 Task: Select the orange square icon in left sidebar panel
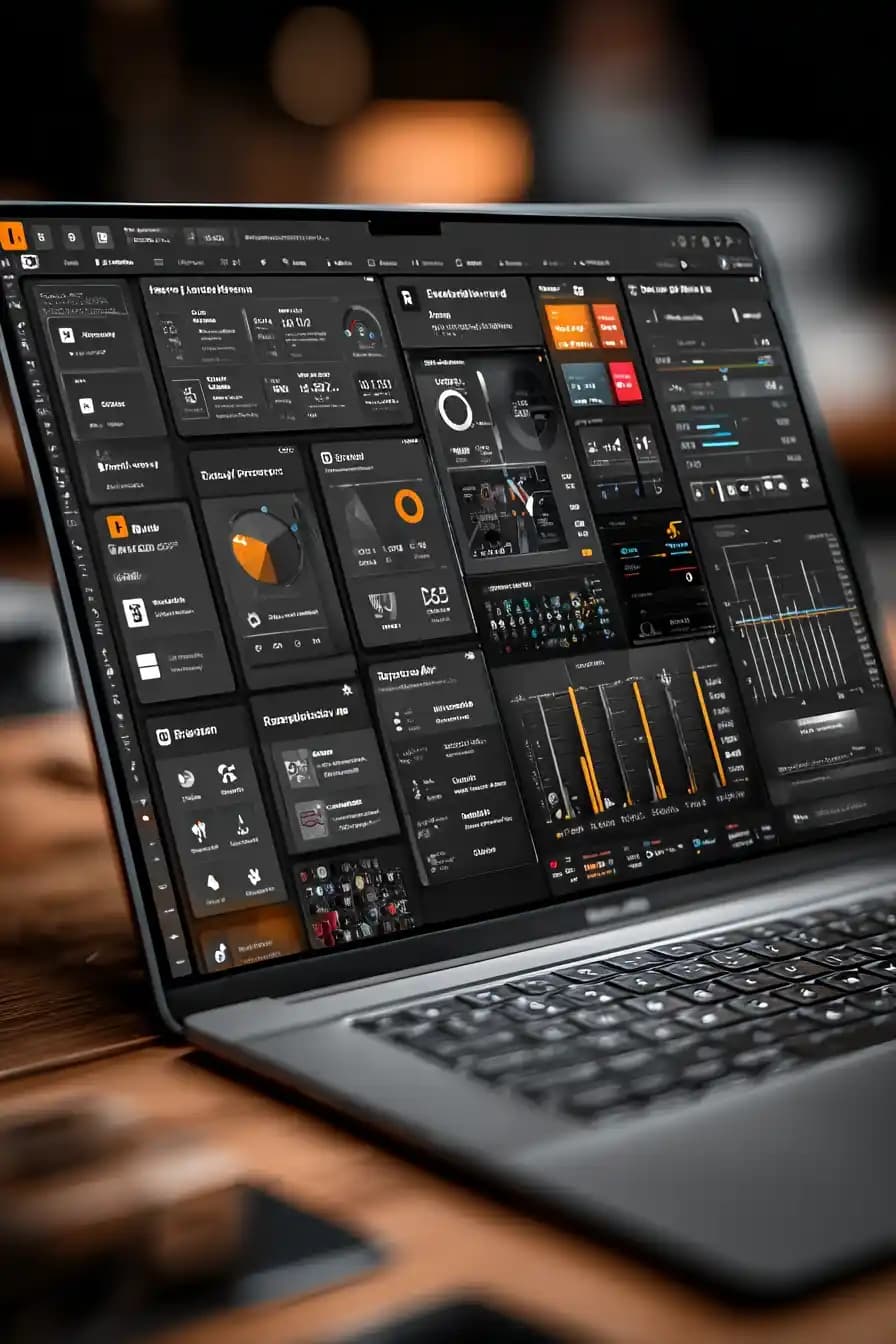(x=117, y=526)
